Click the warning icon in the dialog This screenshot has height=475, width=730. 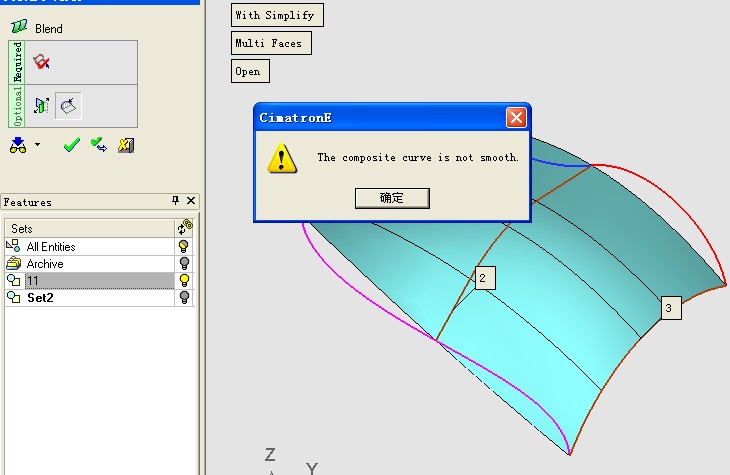click(x=282, y=159)
